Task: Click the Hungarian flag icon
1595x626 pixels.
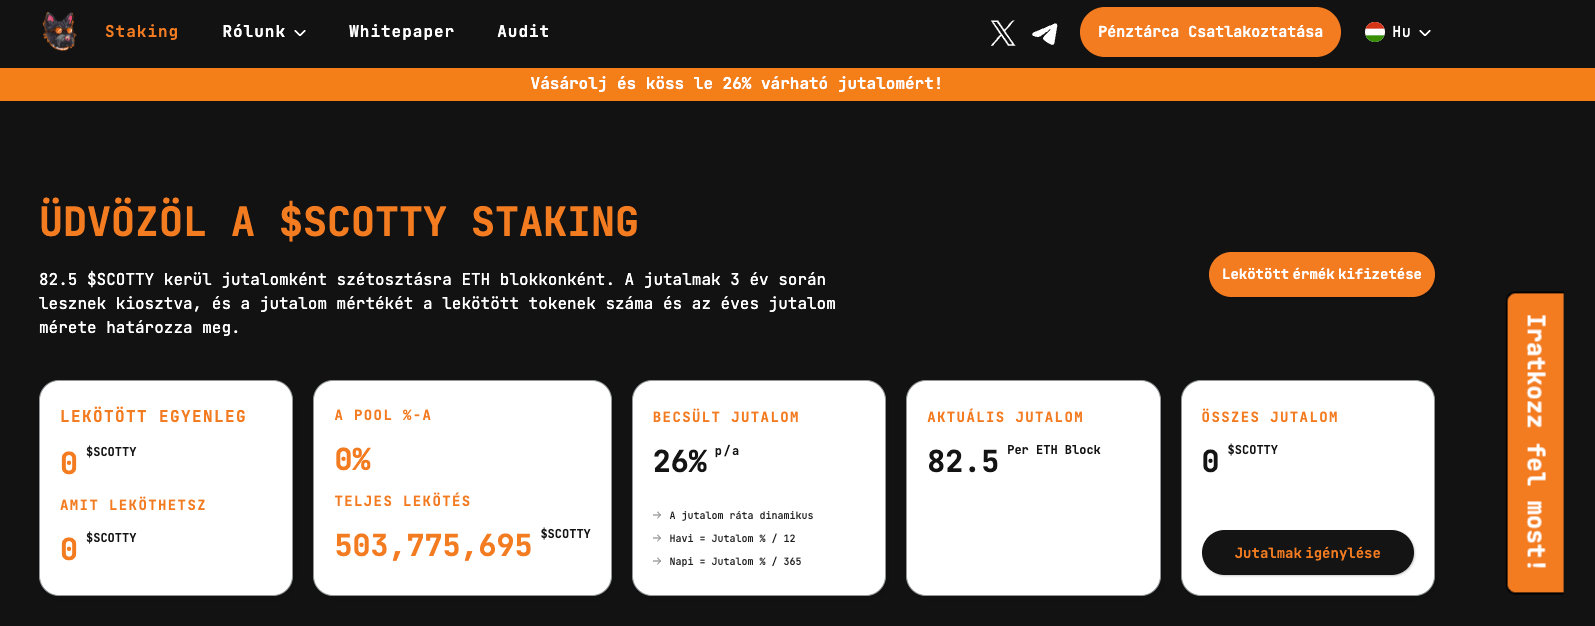Action: 1375,32
